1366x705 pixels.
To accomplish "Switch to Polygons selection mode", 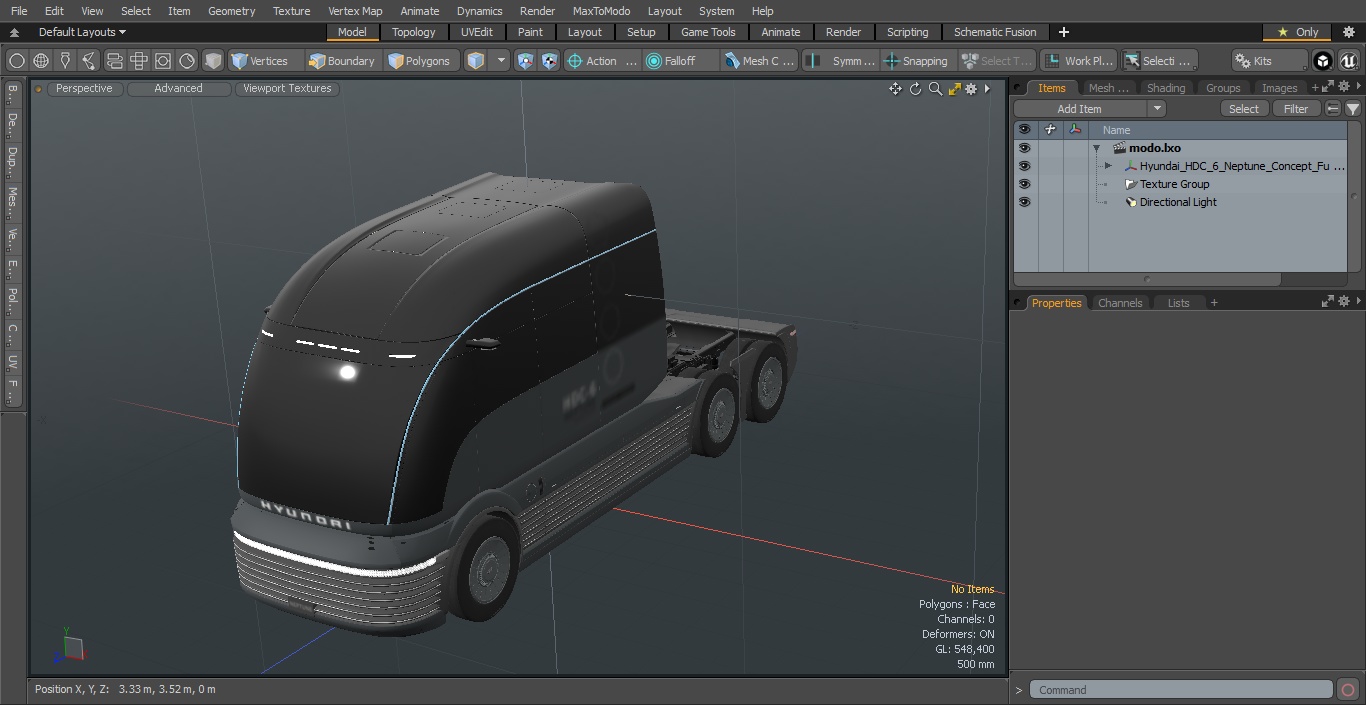I will (420, 61).
